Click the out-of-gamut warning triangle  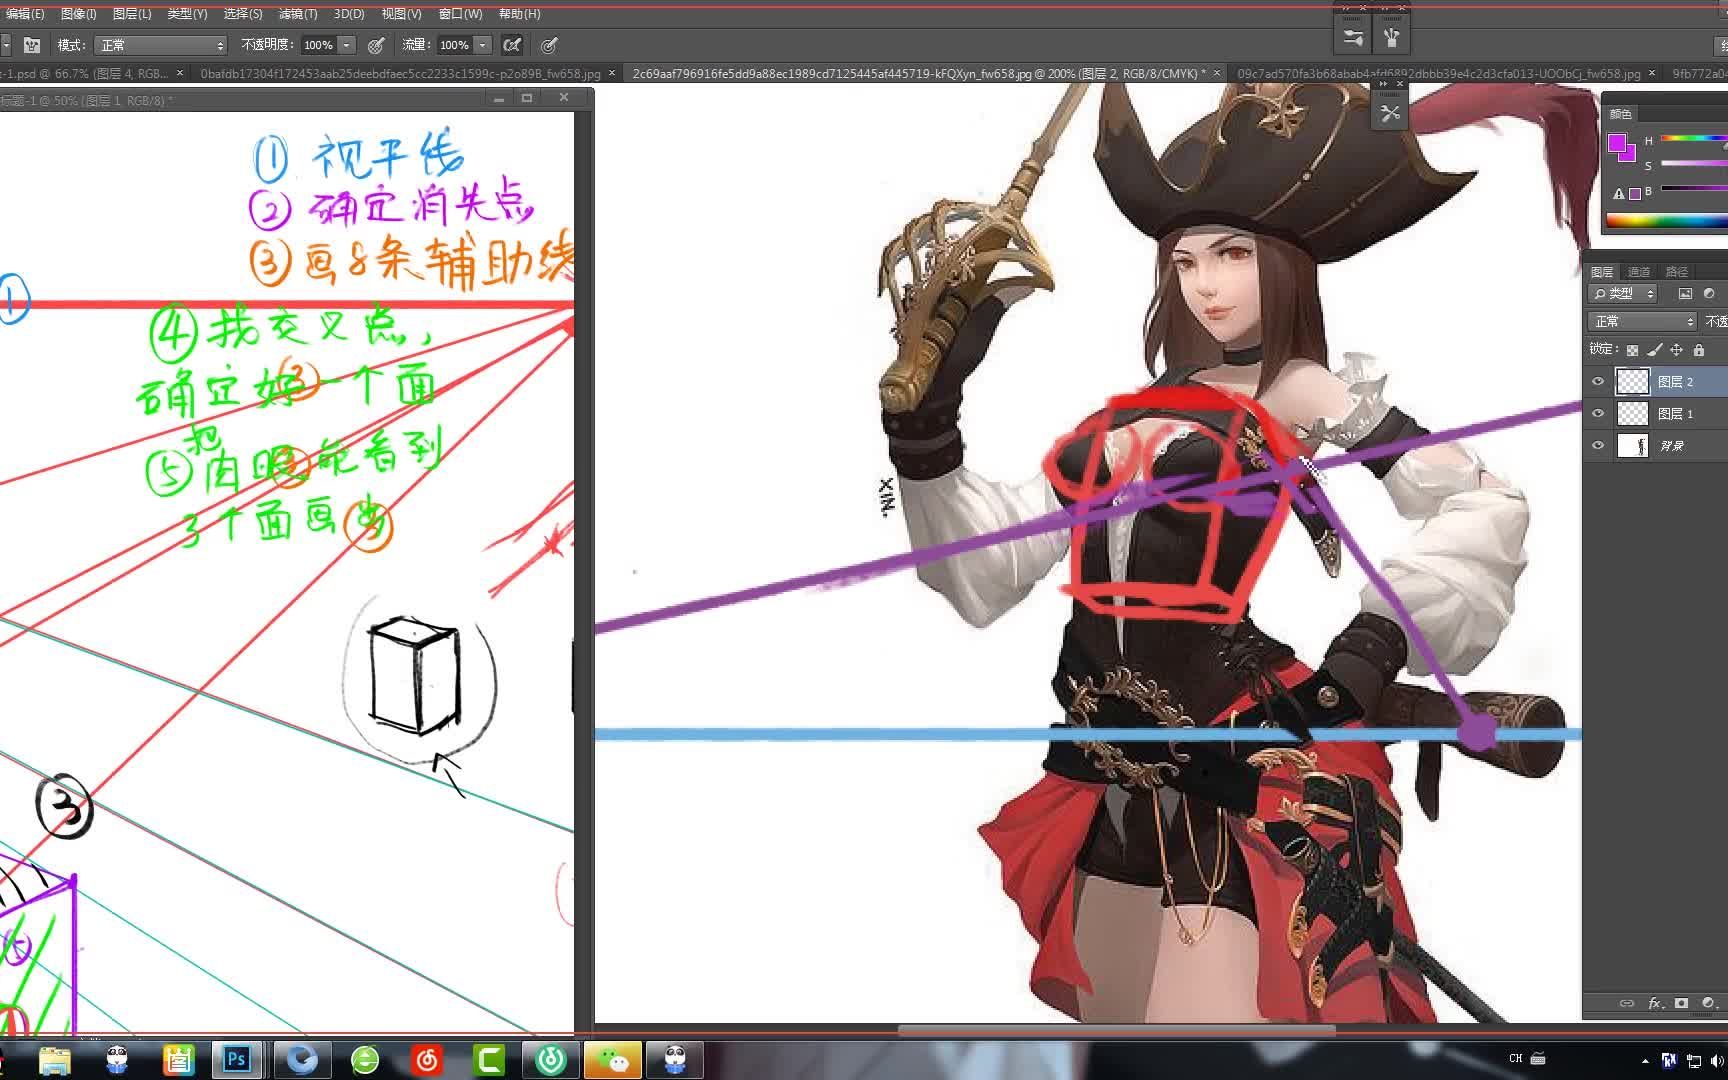tap(1619, 193)
